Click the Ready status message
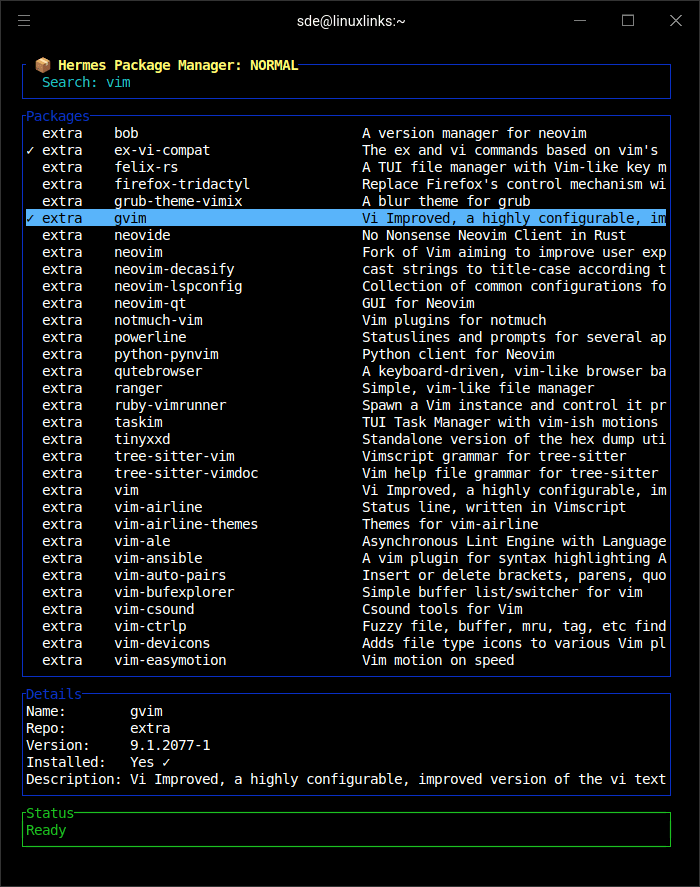700x887 pixels. click(46, 830)
